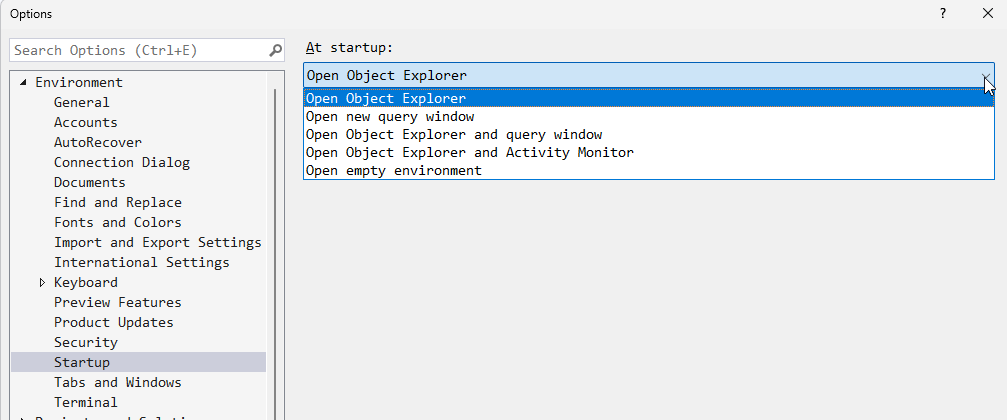Pick Open Object Explorer and Activity Monitor
This screenshot has height=420, width=1007.
(469, 153)
